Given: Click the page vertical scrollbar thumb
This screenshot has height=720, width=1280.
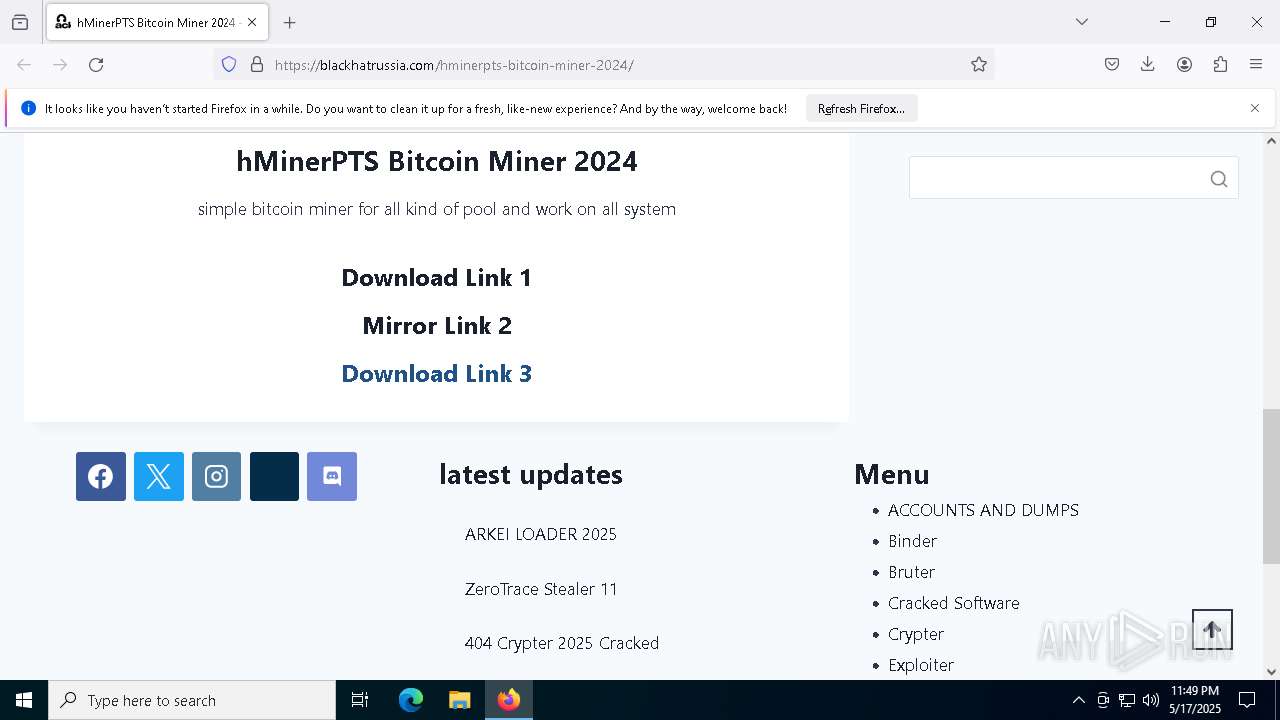Looking at the screenshot, I should coord(1271,487).
